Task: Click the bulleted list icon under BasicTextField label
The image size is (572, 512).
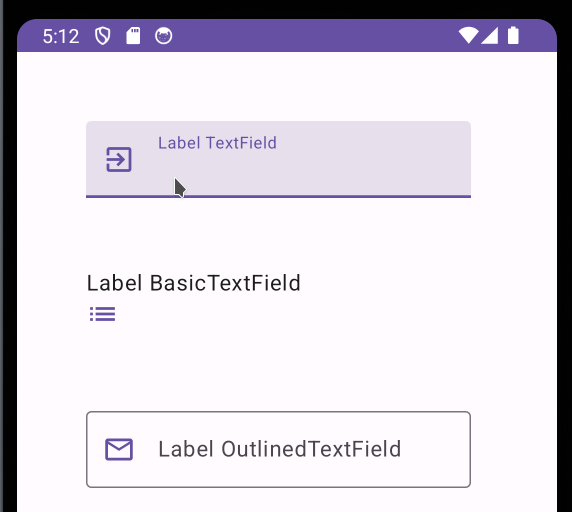Action: tap(103, 314)
